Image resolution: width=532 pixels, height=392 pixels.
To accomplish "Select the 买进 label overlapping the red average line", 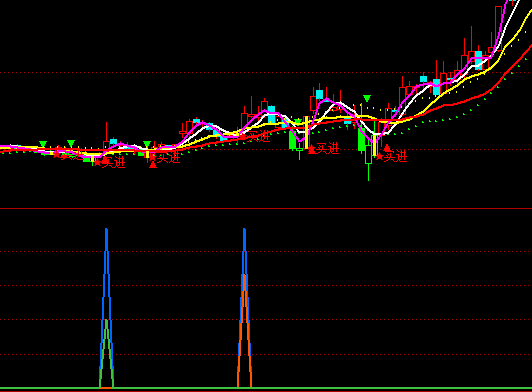I will (x=259, y=136).
